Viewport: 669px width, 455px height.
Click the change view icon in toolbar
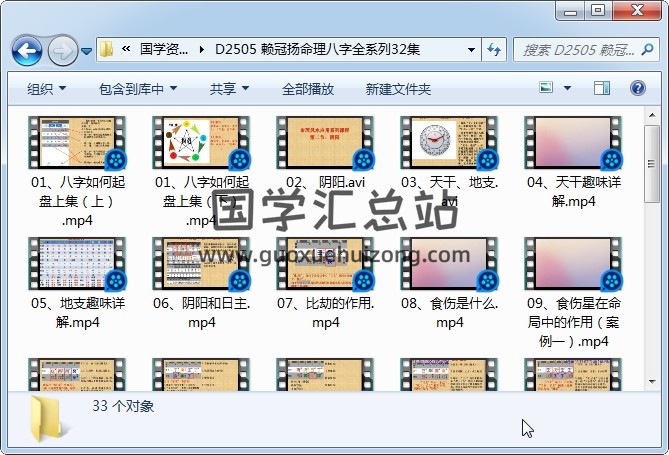click(547, 89)
